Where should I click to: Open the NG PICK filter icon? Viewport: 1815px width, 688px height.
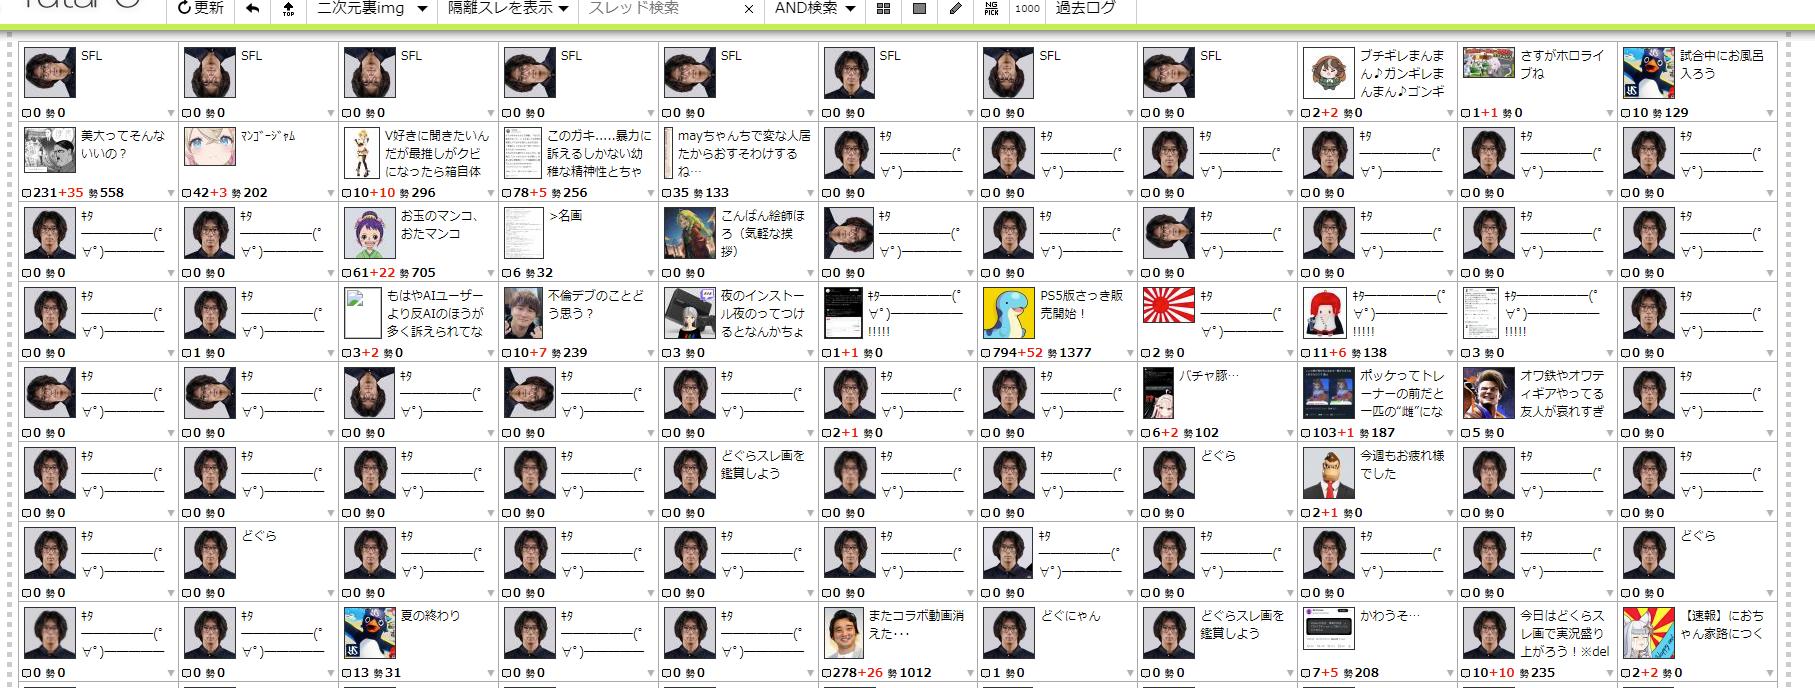click(x=991, y=9)
